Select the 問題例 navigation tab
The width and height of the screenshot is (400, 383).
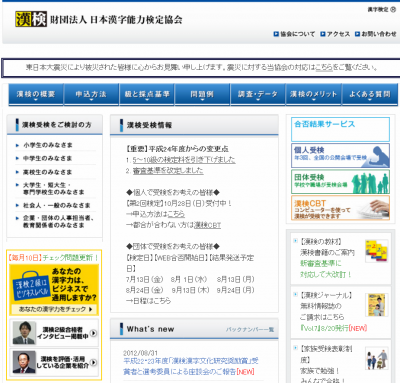coord(202,95)
